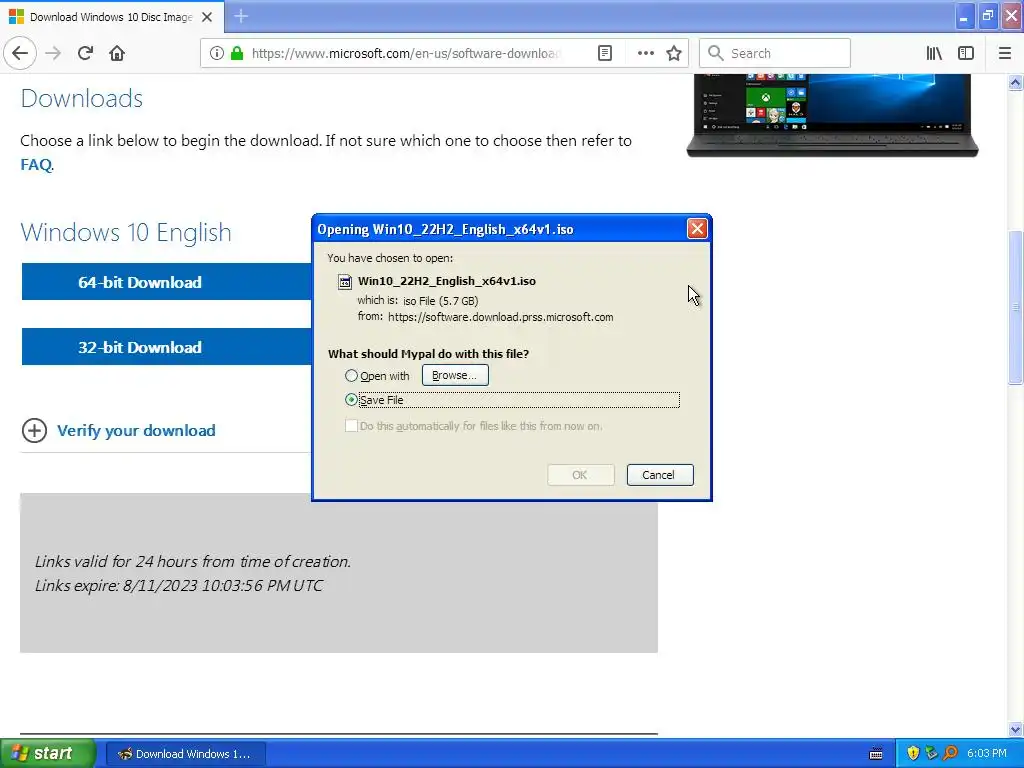Click the laptop image thumbnail

click(832, 115)
